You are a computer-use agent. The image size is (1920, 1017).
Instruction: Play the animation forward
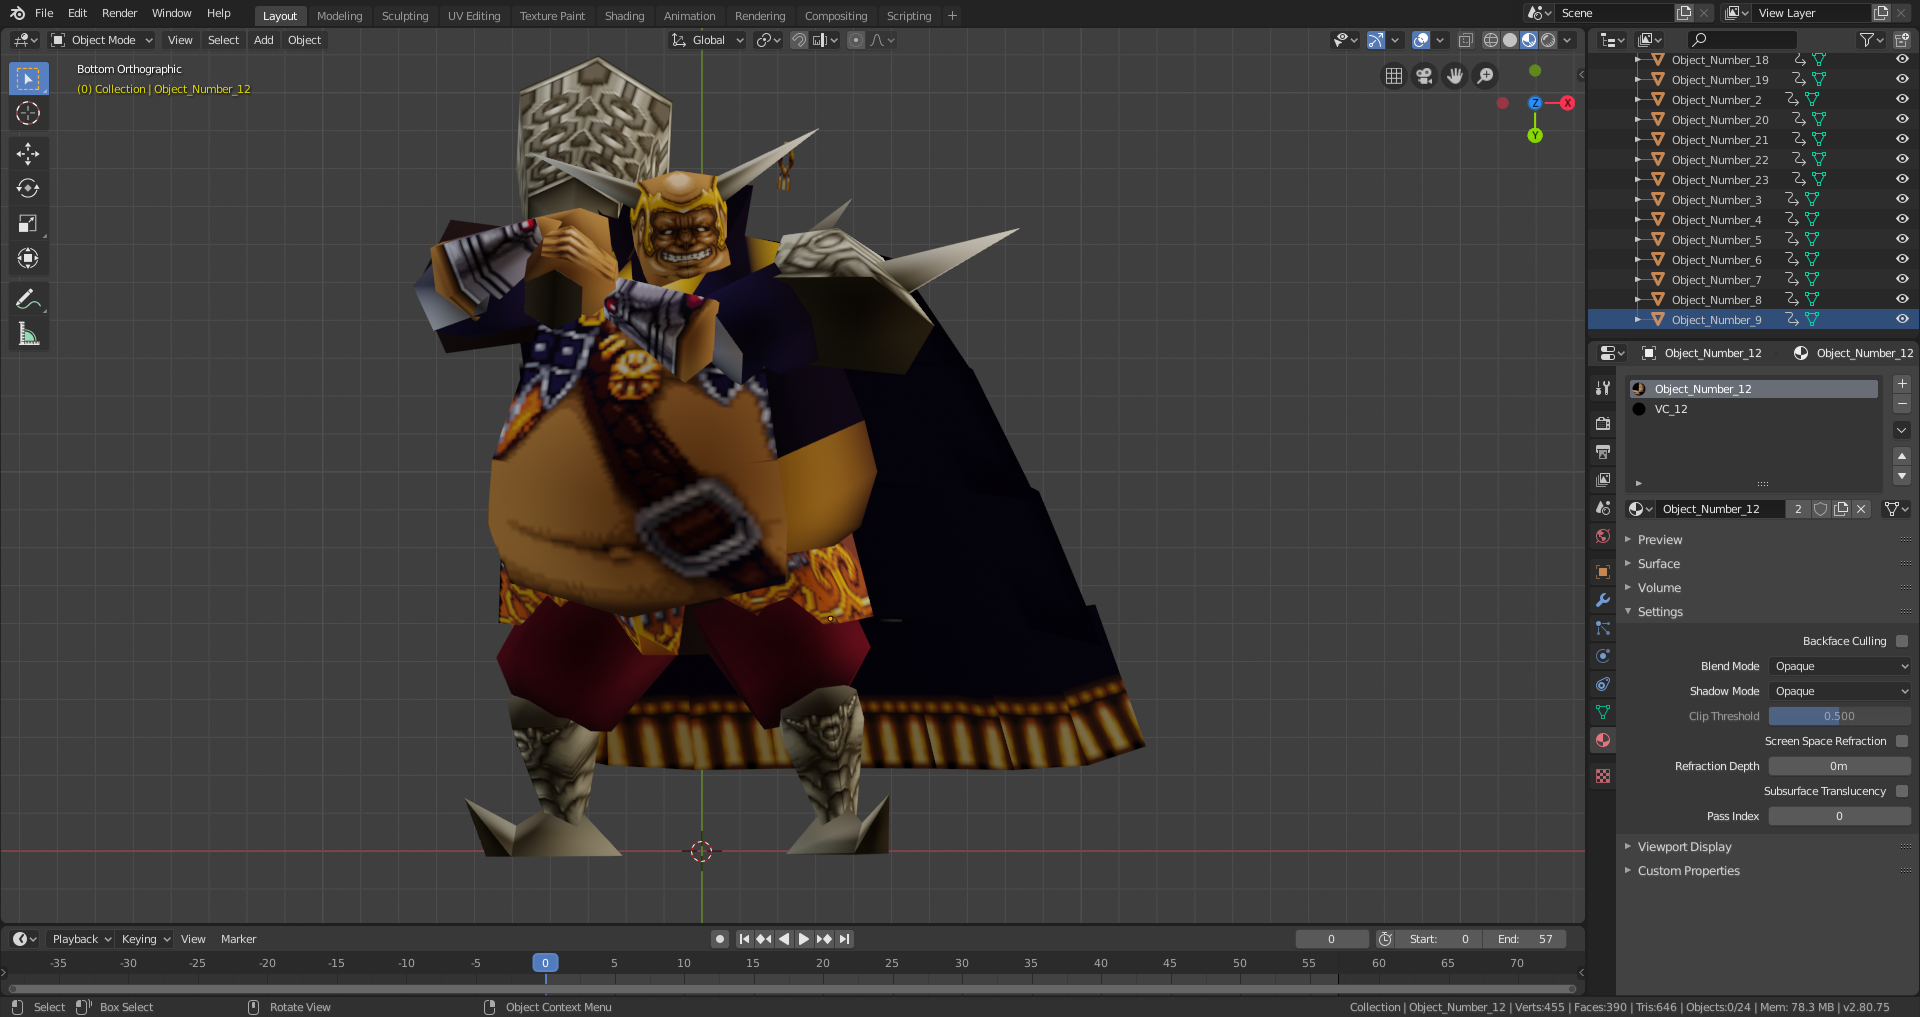[803, 939]
